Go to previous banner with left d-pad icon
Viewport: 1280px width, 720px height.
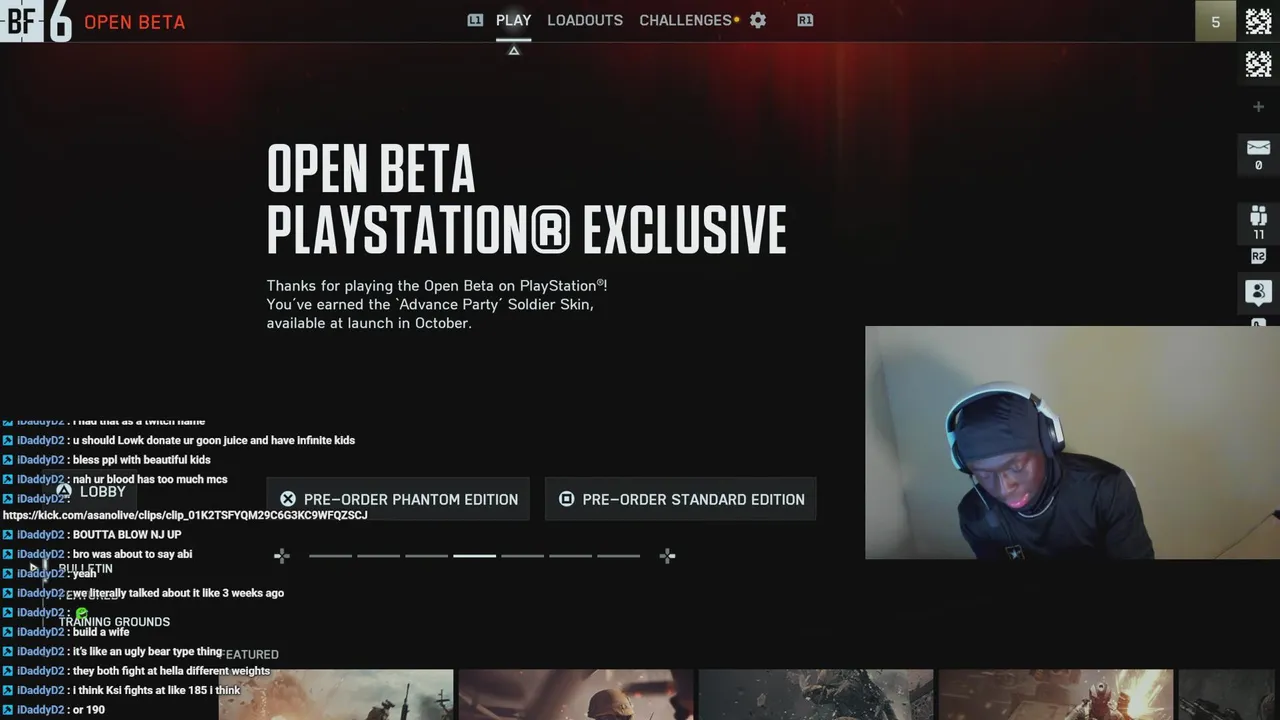click(282, 556)
